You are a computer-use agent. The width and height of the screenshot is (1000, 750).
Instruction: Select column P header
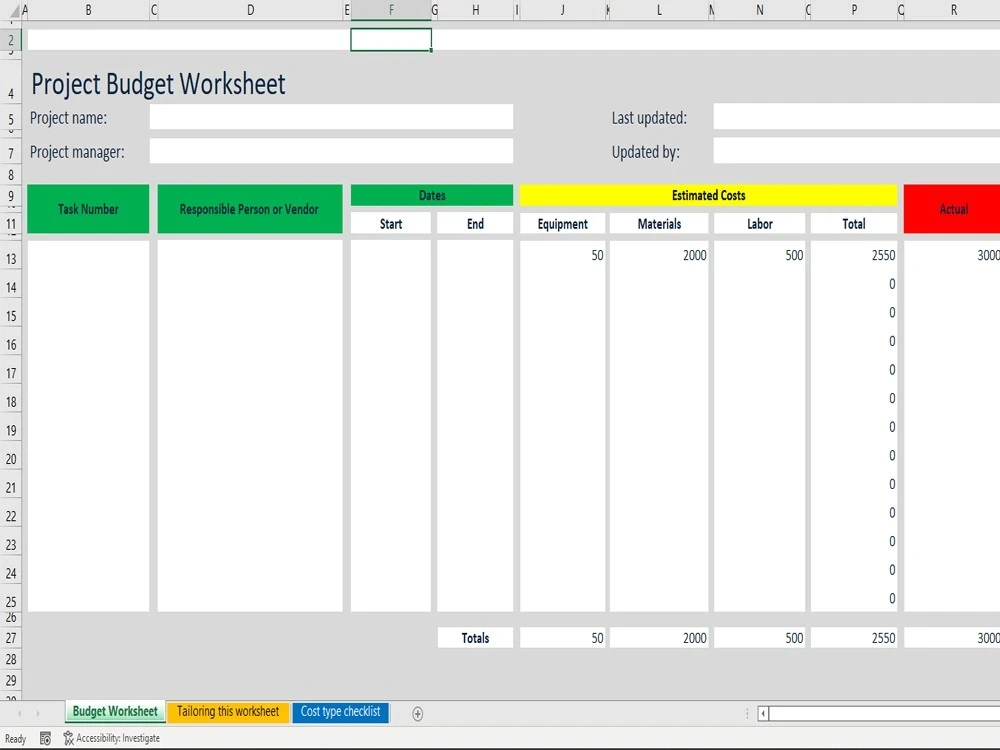click(854, 10)
